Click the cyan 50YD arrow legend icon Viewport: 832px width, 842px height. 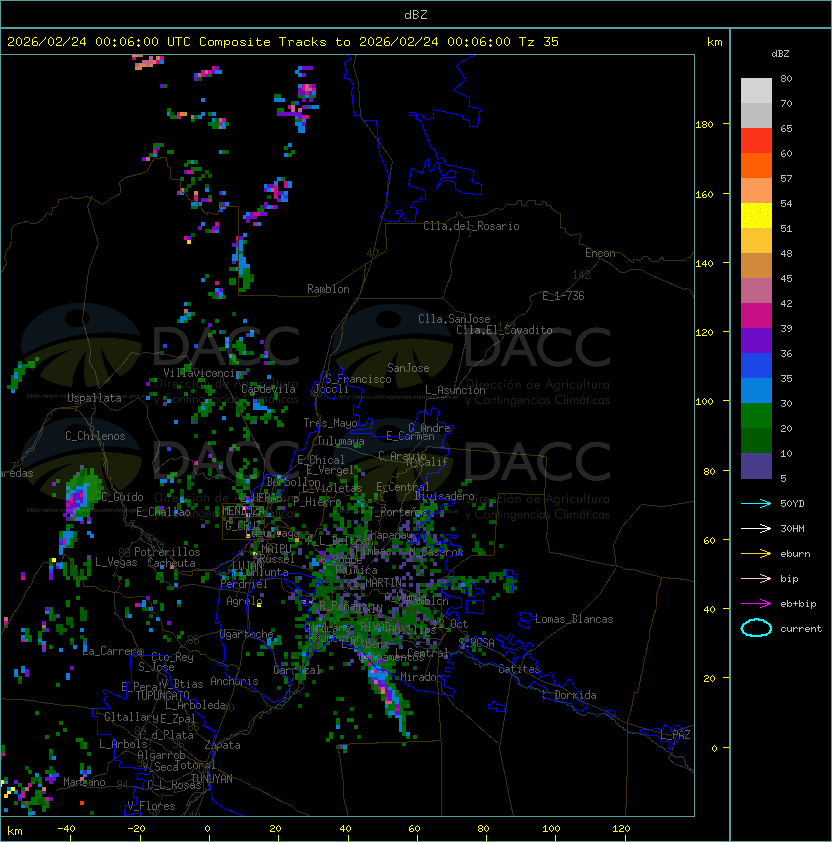(756, 504)
